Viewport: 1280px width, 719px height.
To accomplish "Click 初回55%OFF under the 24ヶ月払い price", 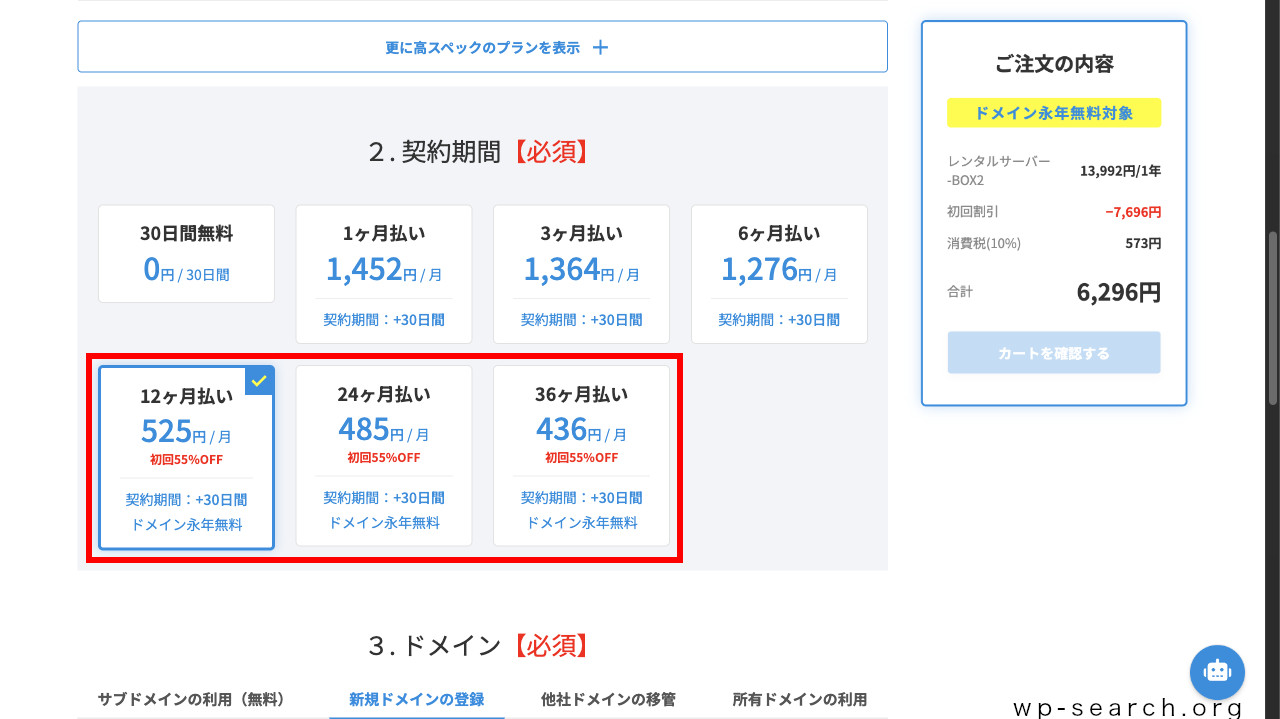I will [x=384, y=457].
